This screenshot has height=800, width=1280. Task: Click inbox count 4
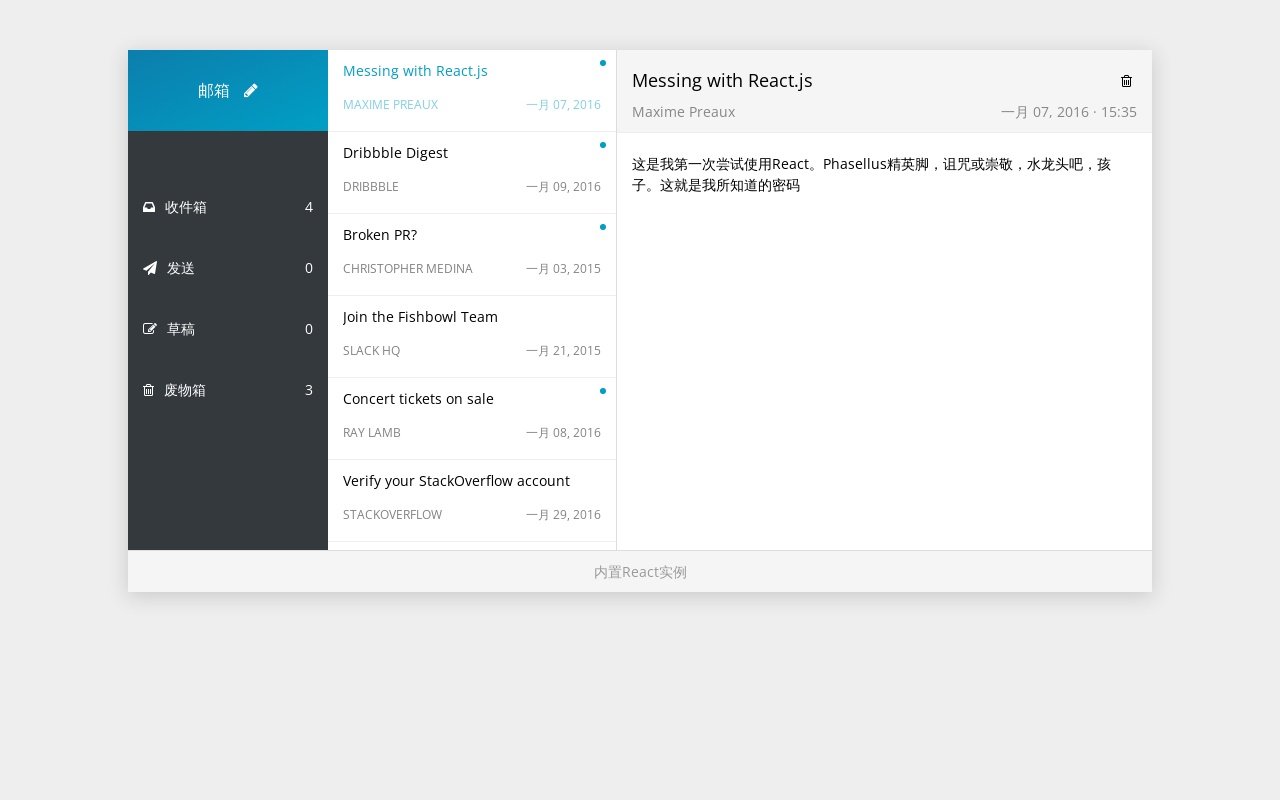[x=309, y=207]
